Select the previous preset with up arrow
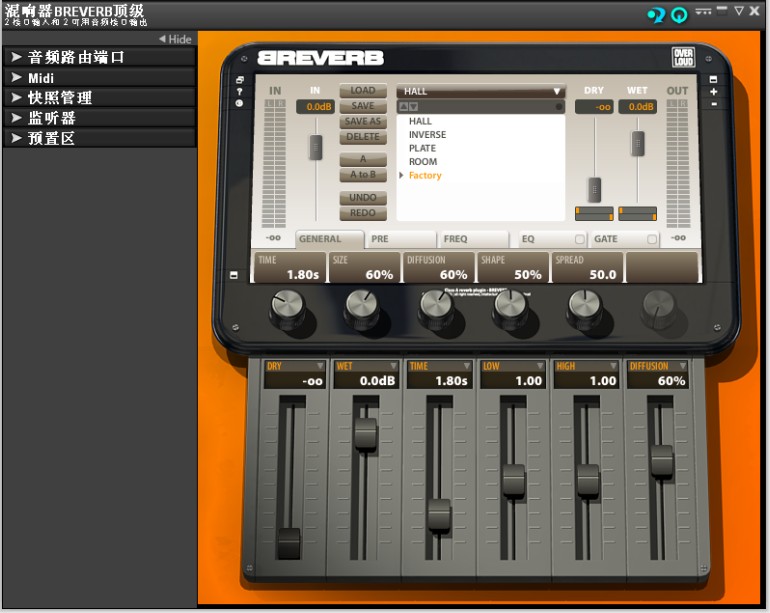The width and height of the screenshot is (770, 613). (x=403, y=107)
